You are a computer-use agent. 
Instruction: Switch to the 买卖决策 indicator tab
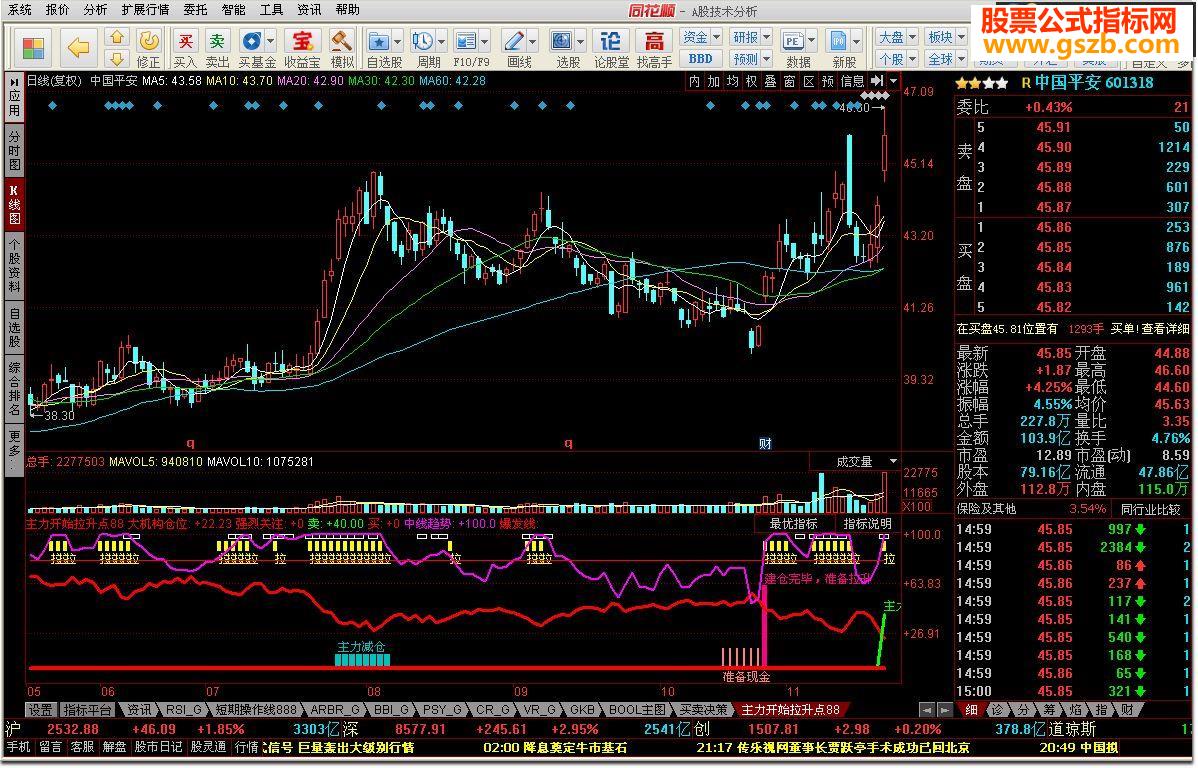coord(704,710)
